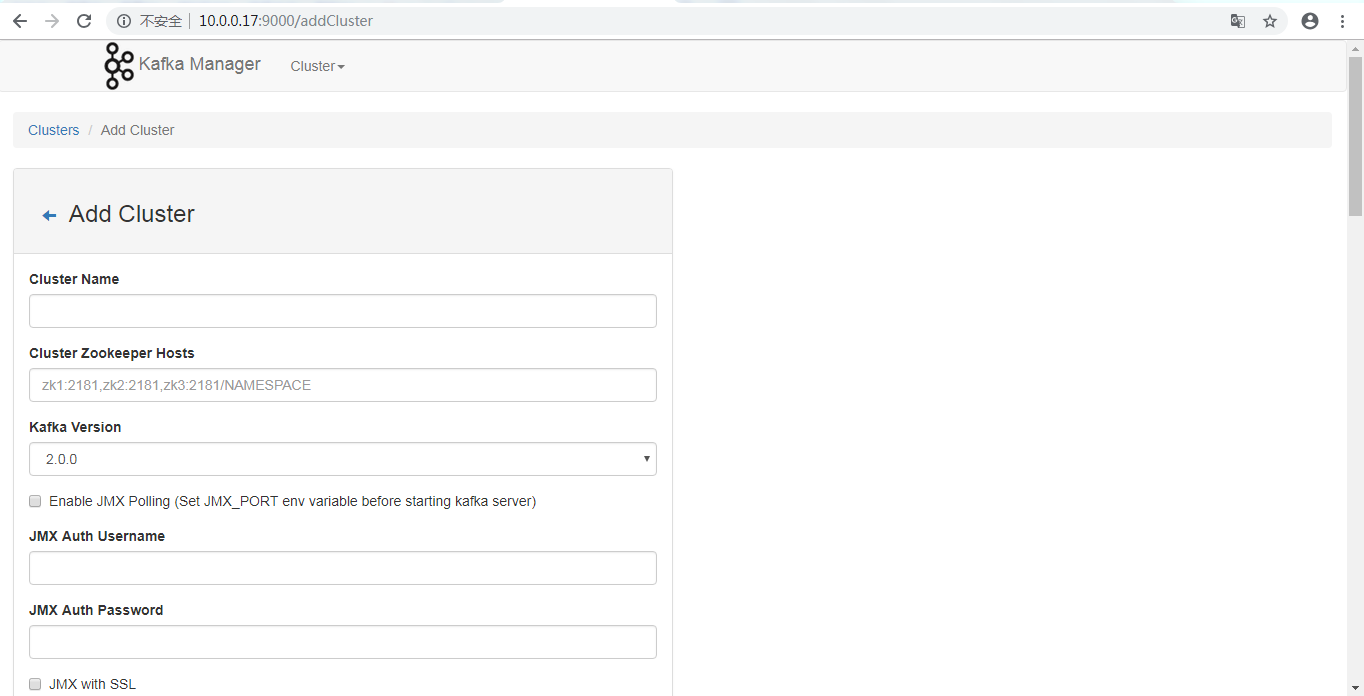Click the JMX Auth Password label
The width and height of the screenshot is (1364, 696).
(x=96, y=610)
